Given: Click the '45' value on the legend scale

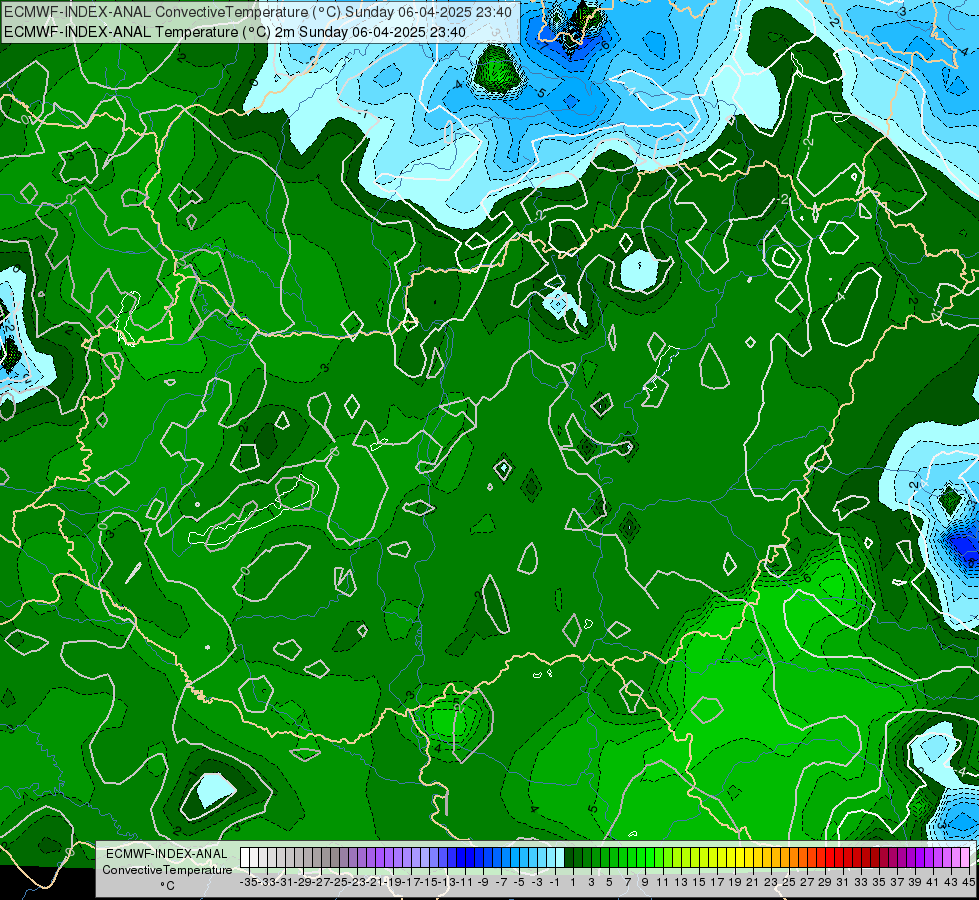Looking at the screenshot, I should [969, 882].
